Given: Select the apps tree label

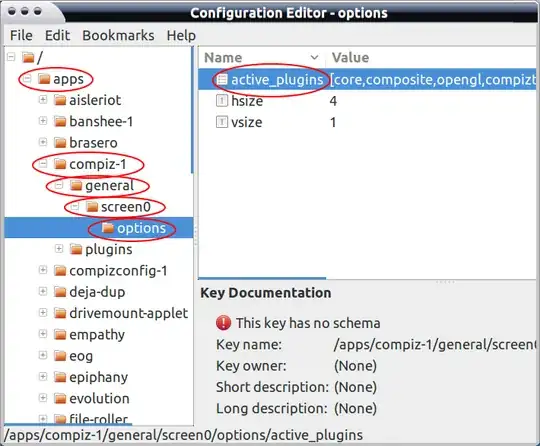Looking at the screenshot, I should pos(68,80).
